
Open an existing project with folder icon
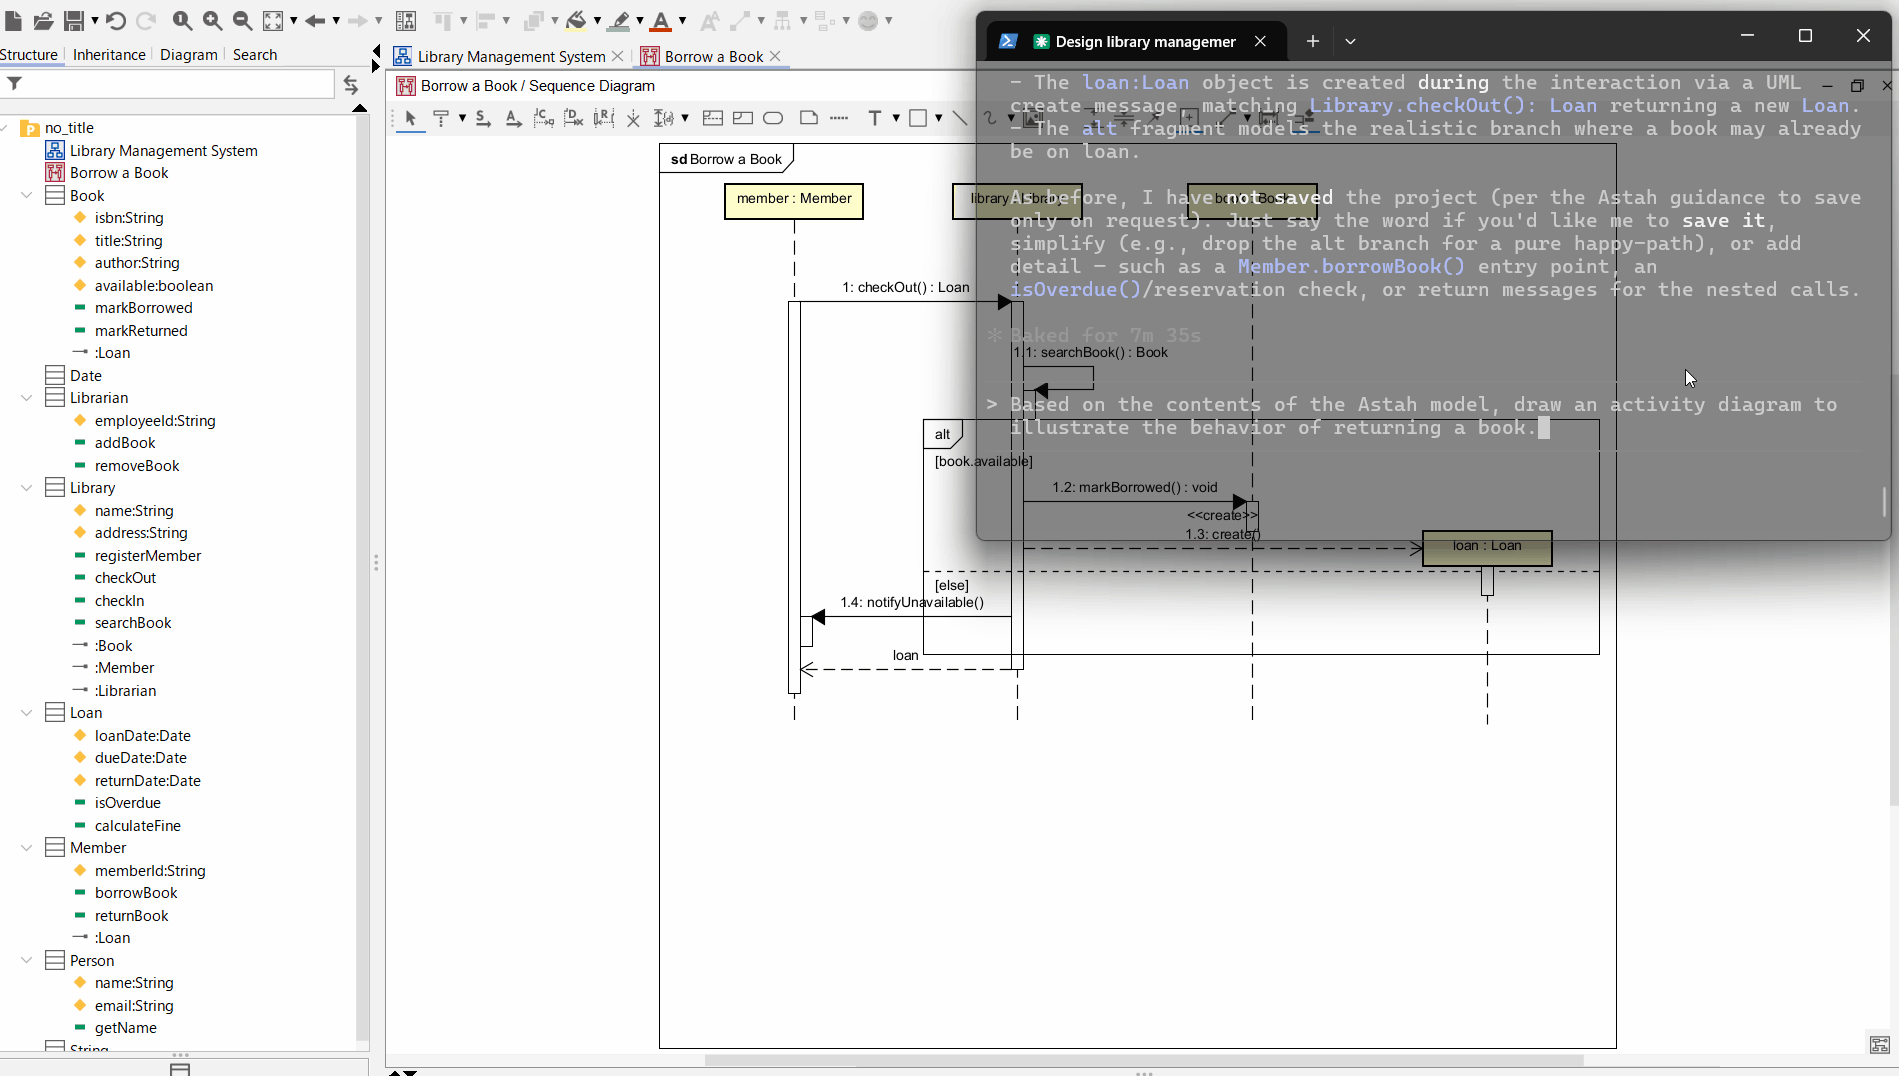click(x=43, y=20)
